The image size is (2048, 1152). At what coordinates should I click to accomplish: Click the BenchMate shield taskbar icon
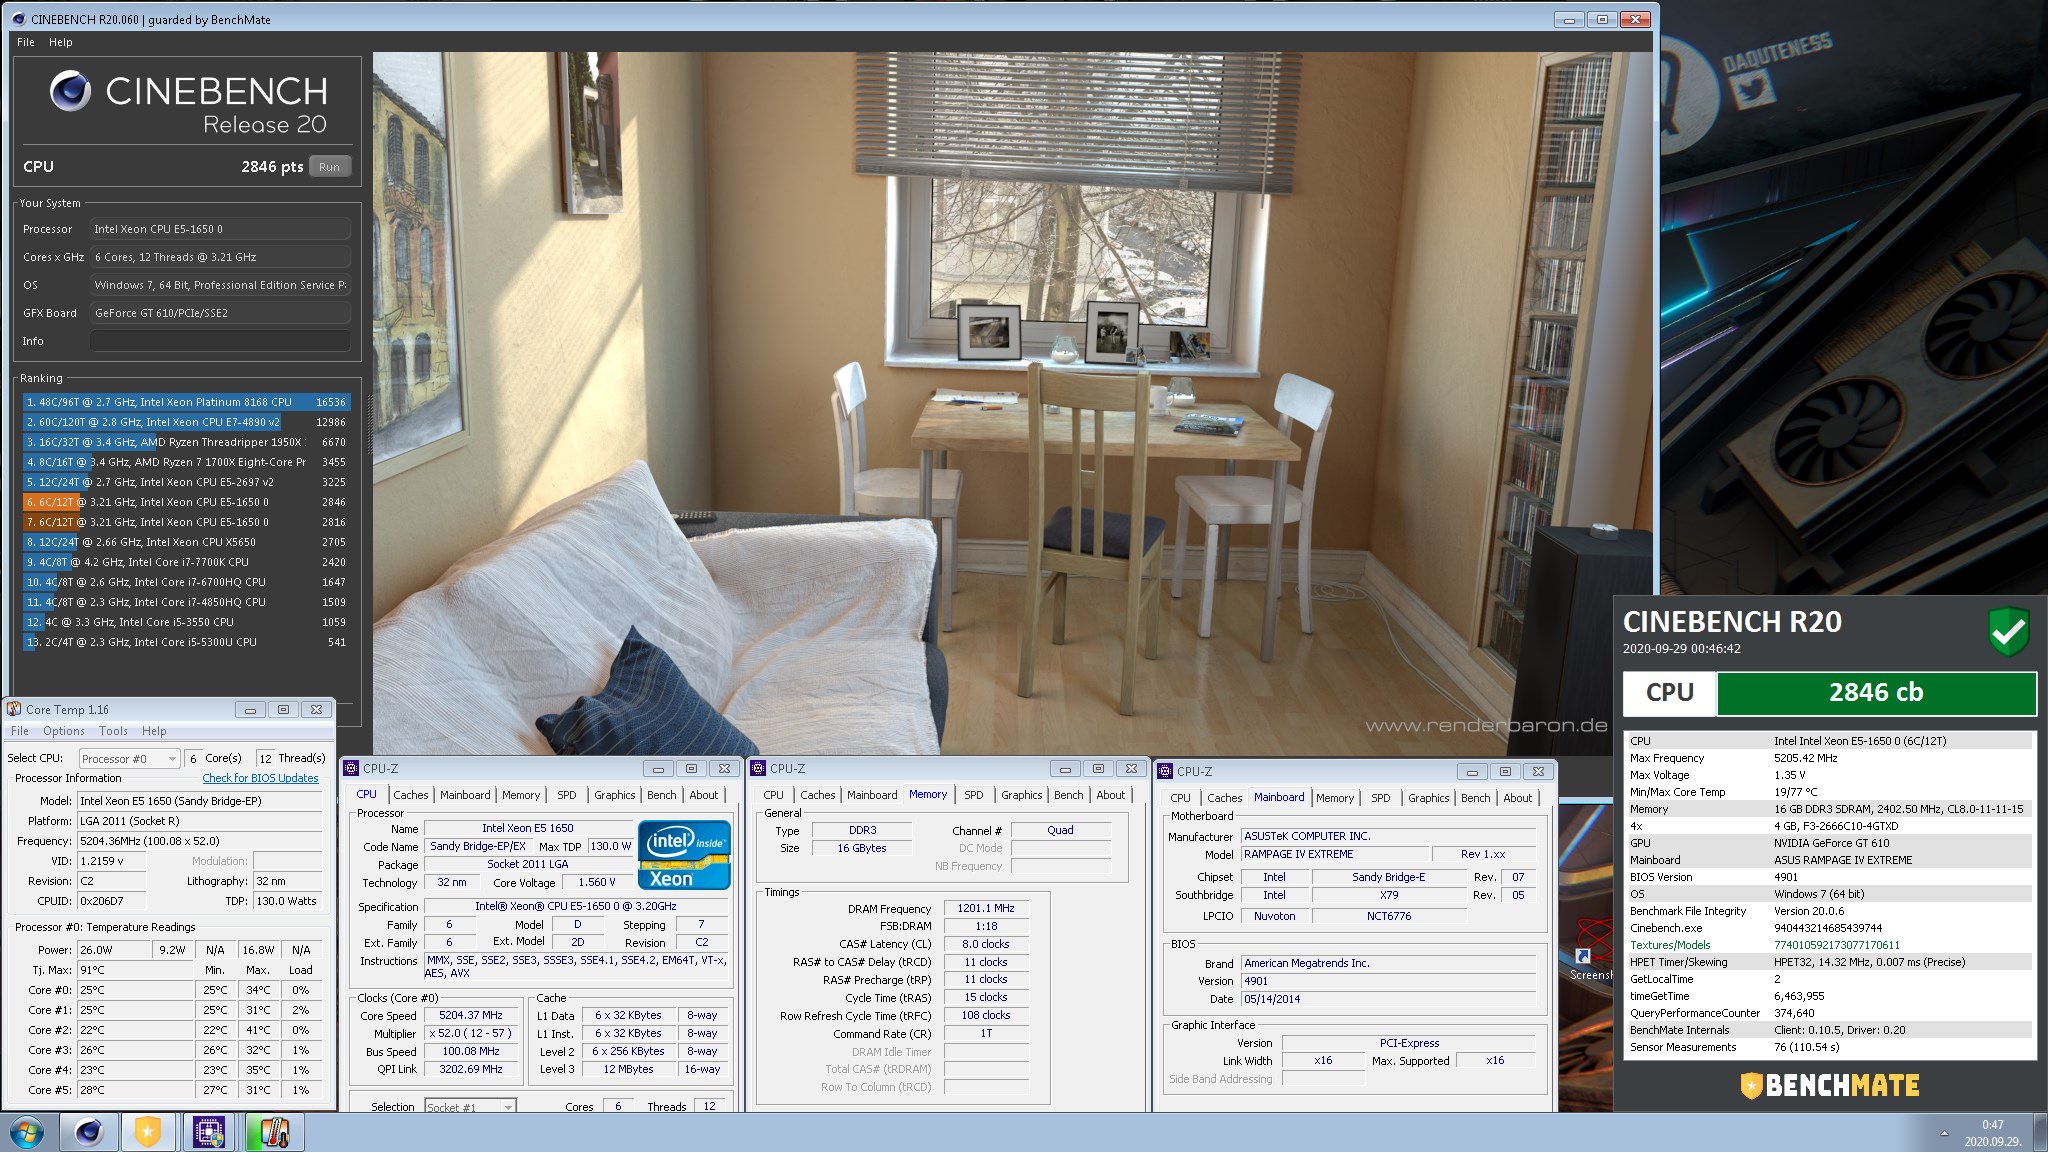pyautogui.click(x=148, y=1132)
